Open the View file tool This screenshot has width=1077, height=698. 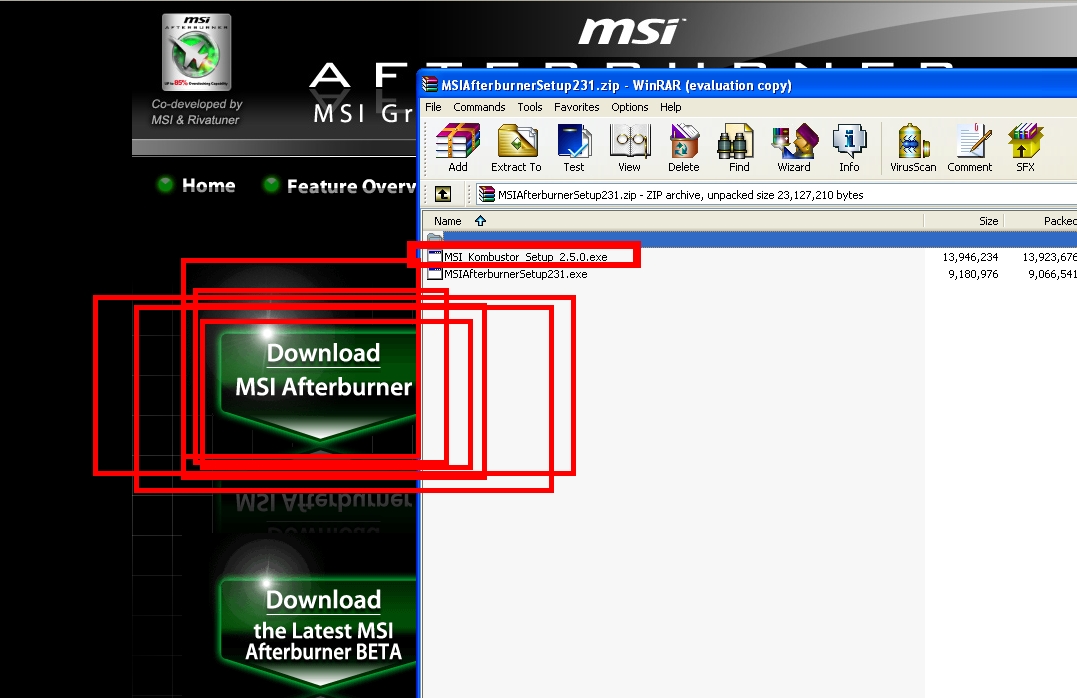(629, 148)
